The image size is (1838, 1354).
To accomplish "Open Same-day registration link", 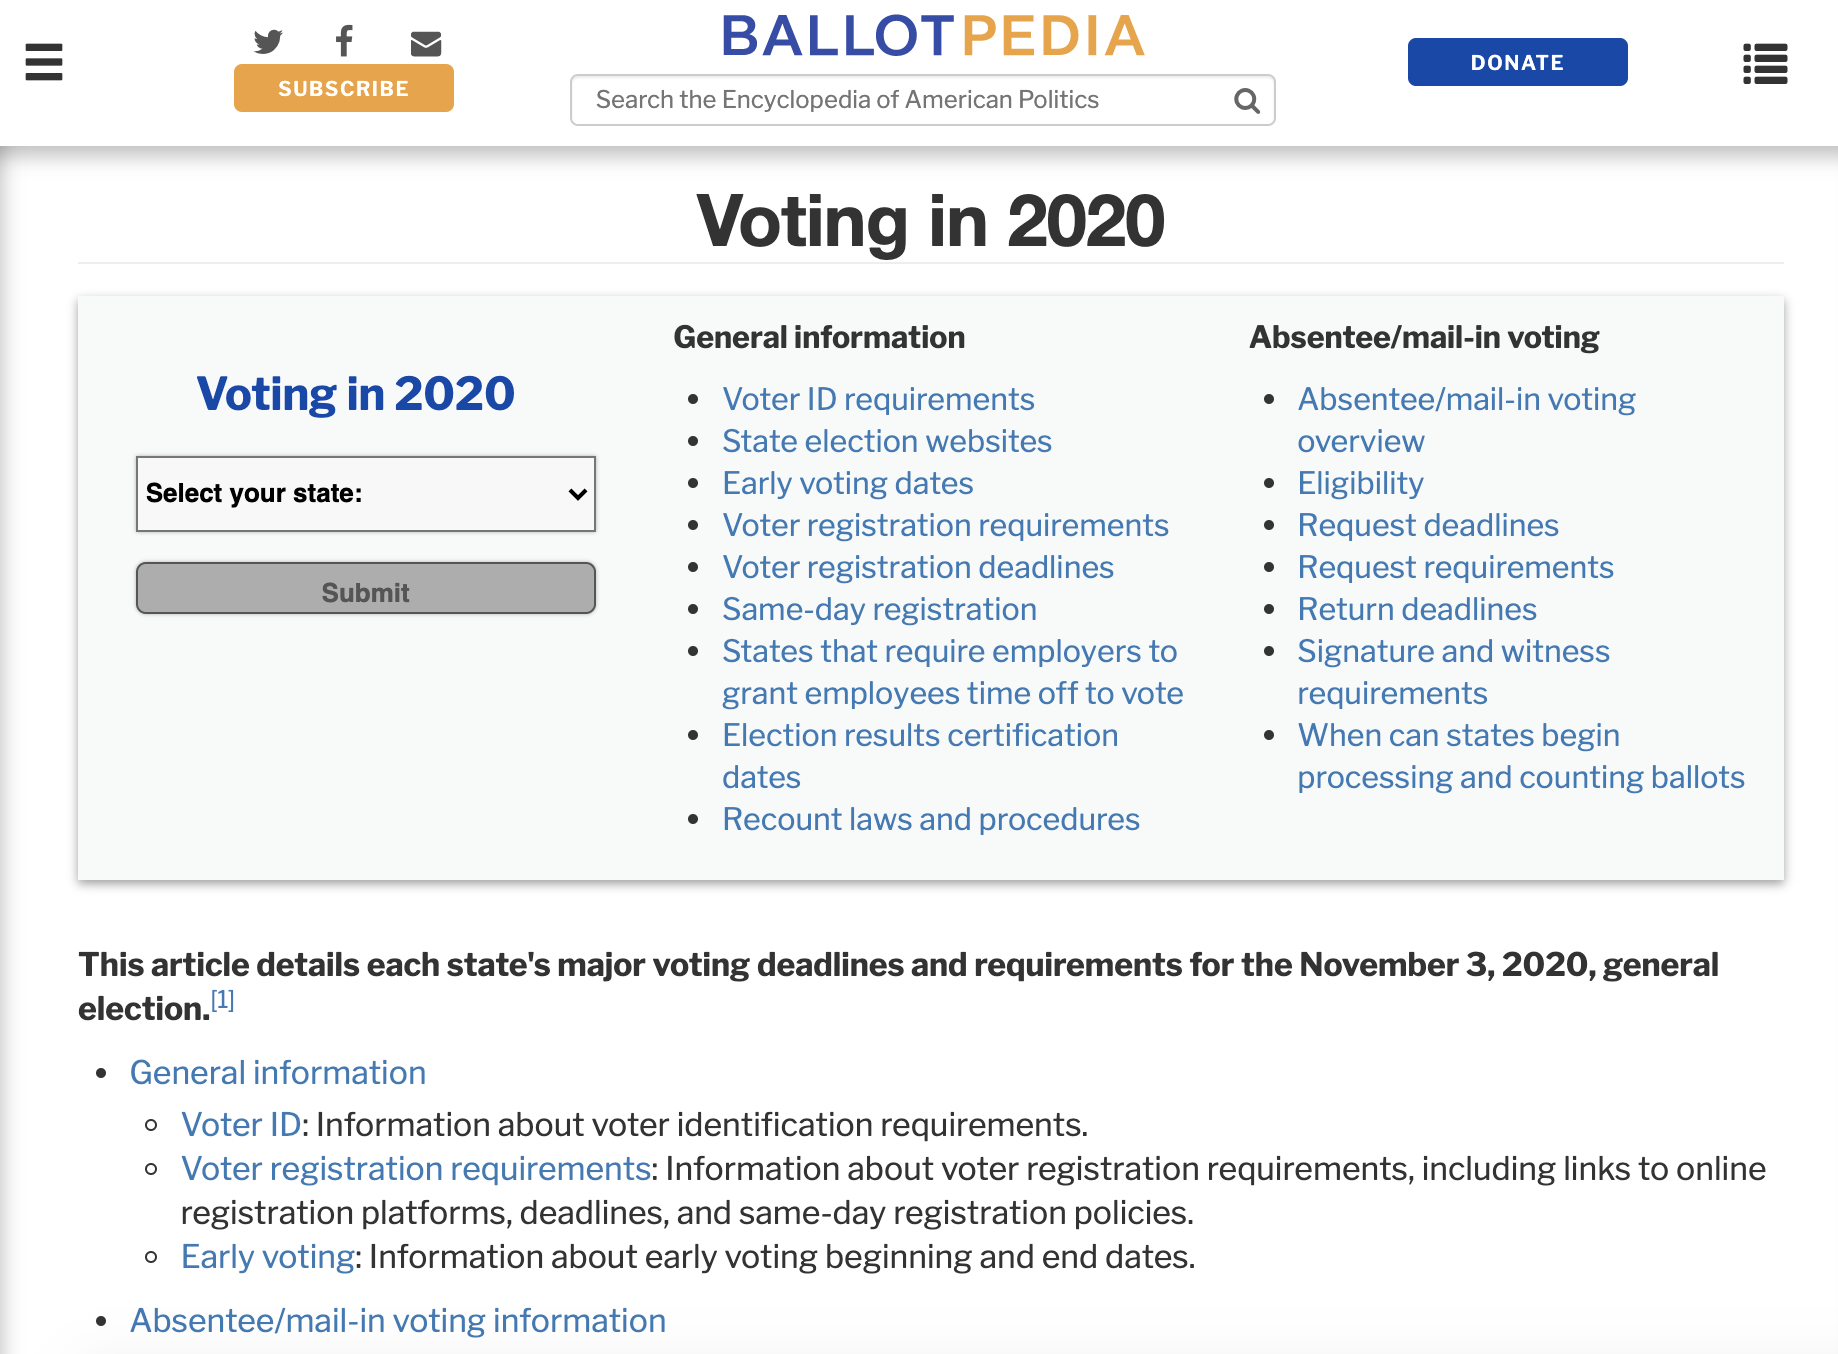I will coord(879,609).
